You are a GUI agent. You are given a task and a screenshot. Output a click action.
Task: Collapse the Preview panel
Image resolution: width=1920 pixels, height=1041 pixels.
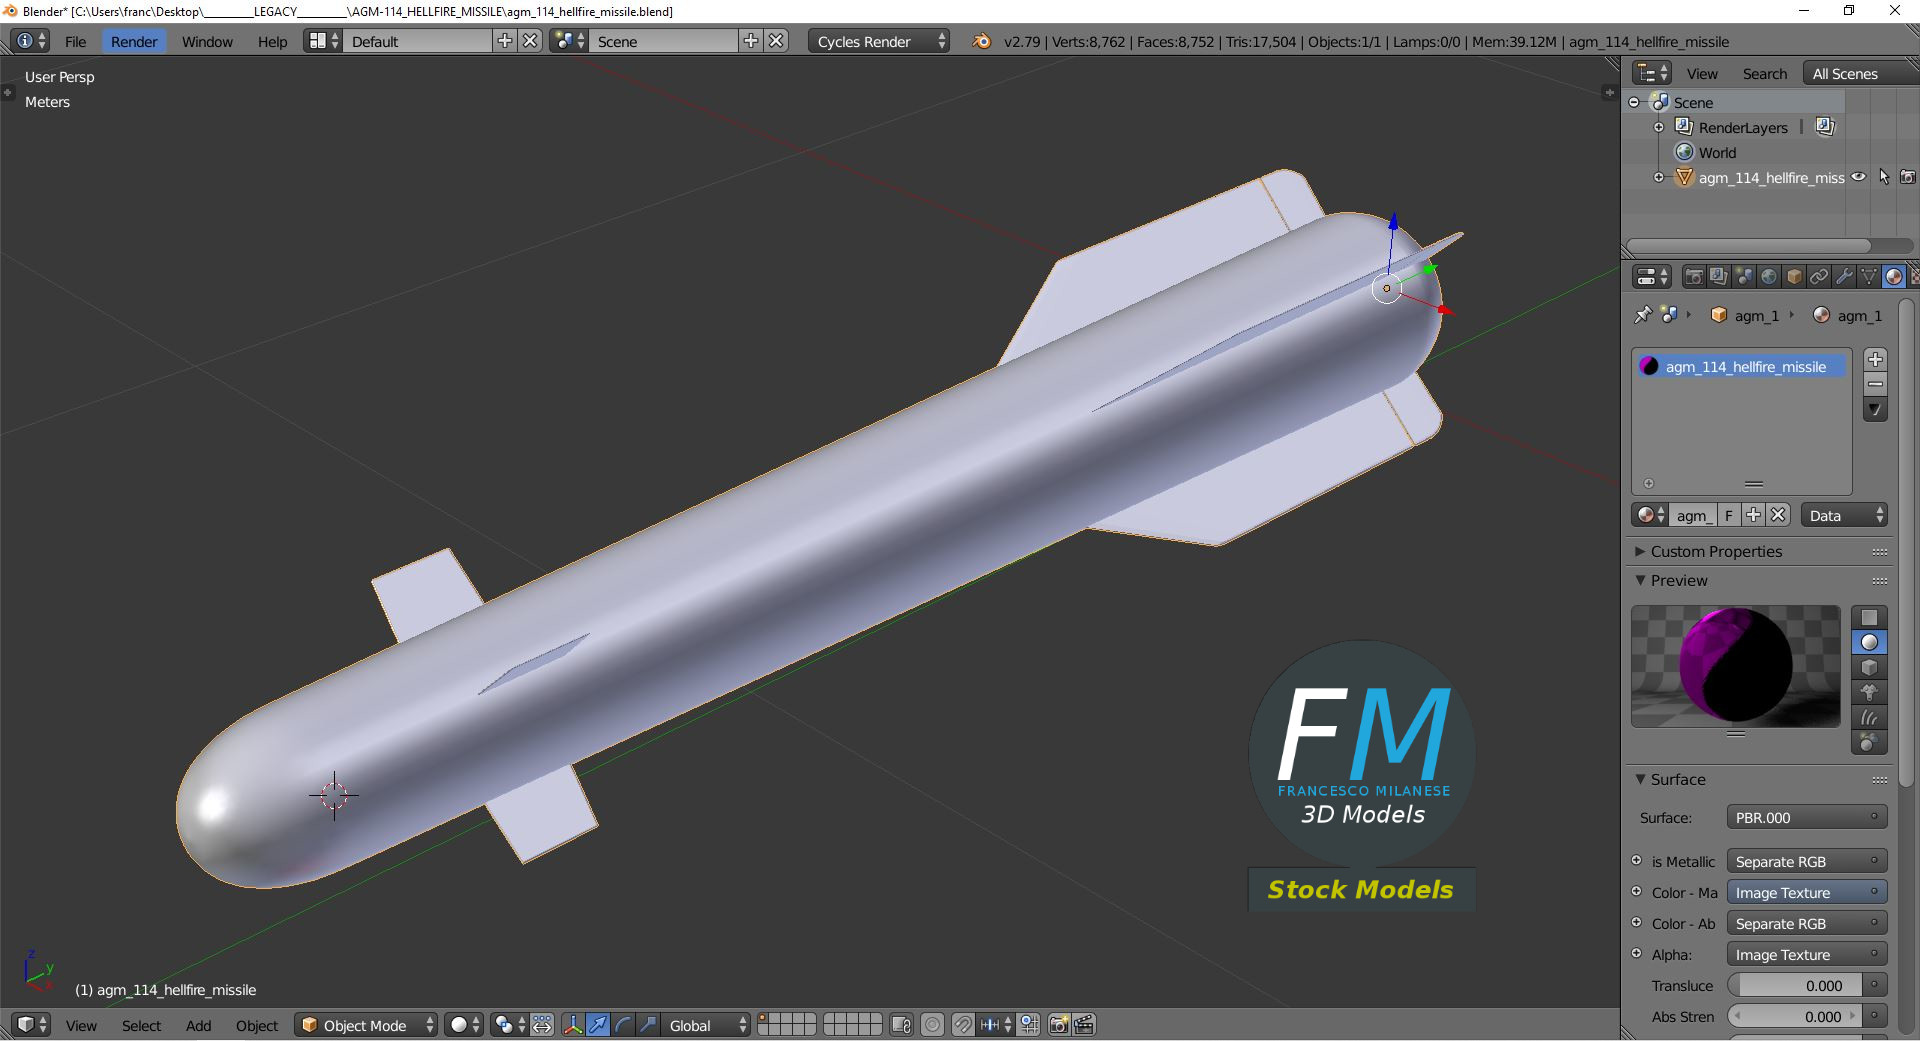tap(1640, 580)
